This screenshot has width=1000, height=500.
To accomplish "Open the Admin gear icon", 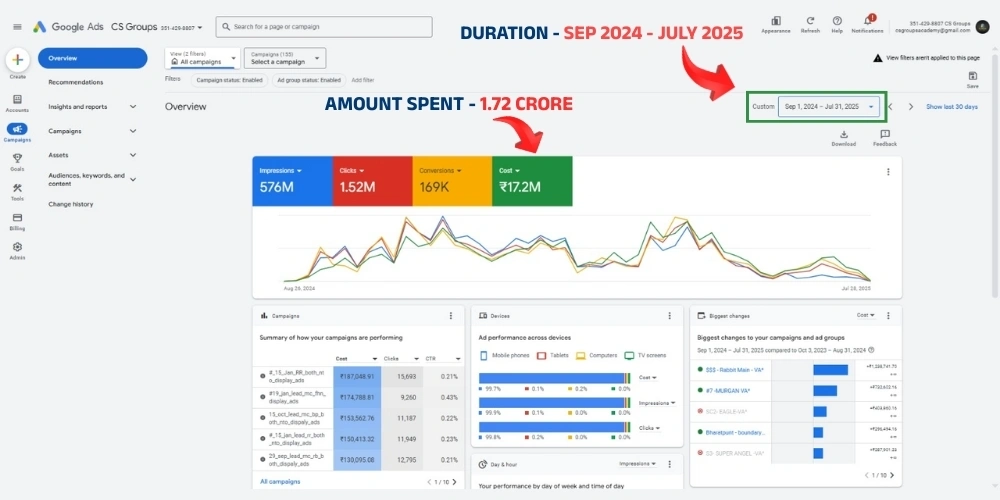I will (17, 247).
